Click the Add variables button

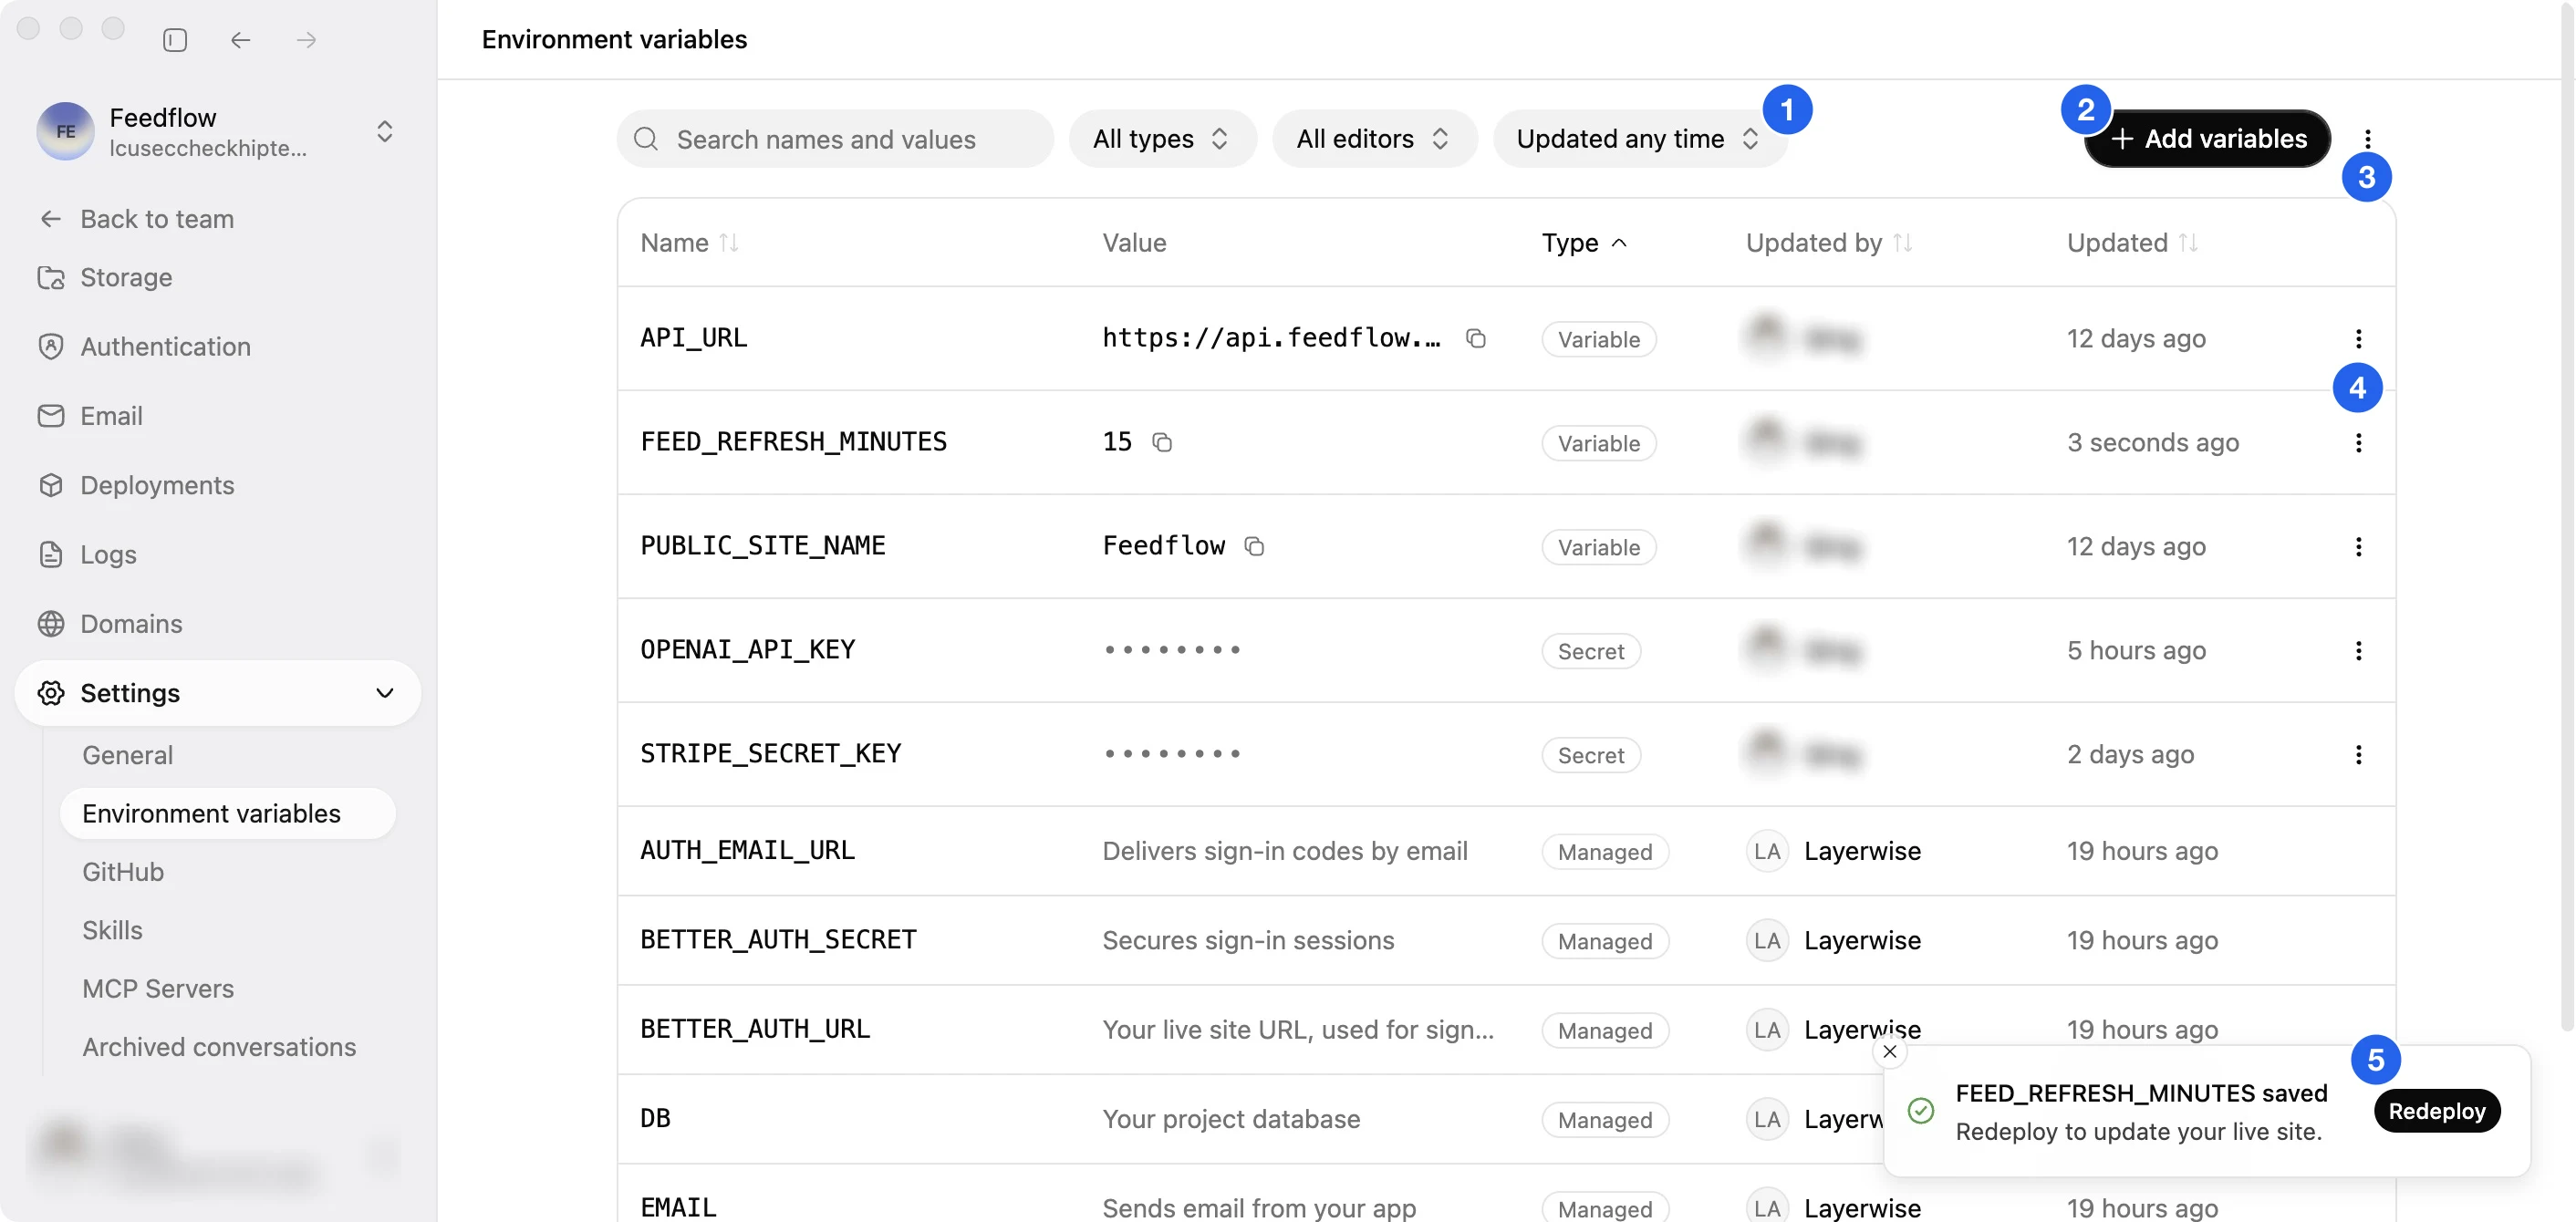coord(2207,139)
